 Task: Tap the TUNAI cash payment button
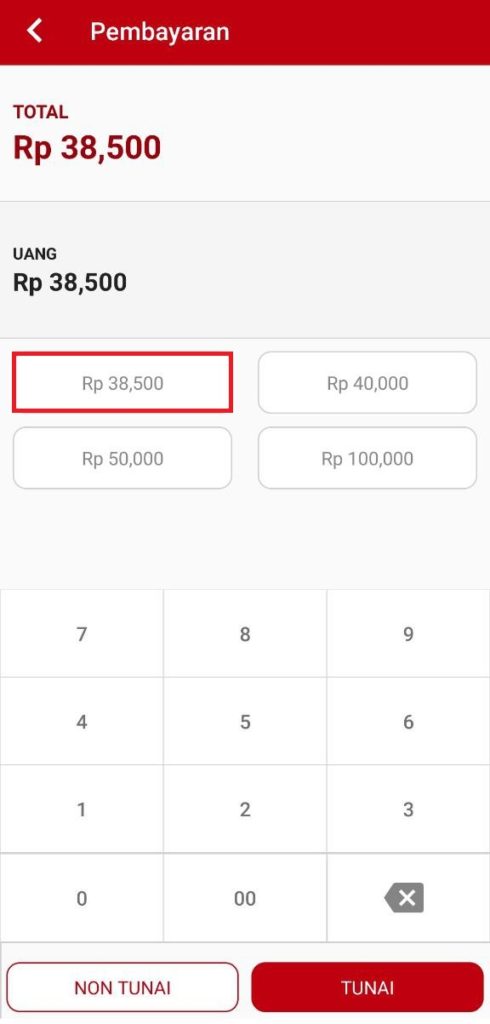pyautogui.click(x=367, y=987)
